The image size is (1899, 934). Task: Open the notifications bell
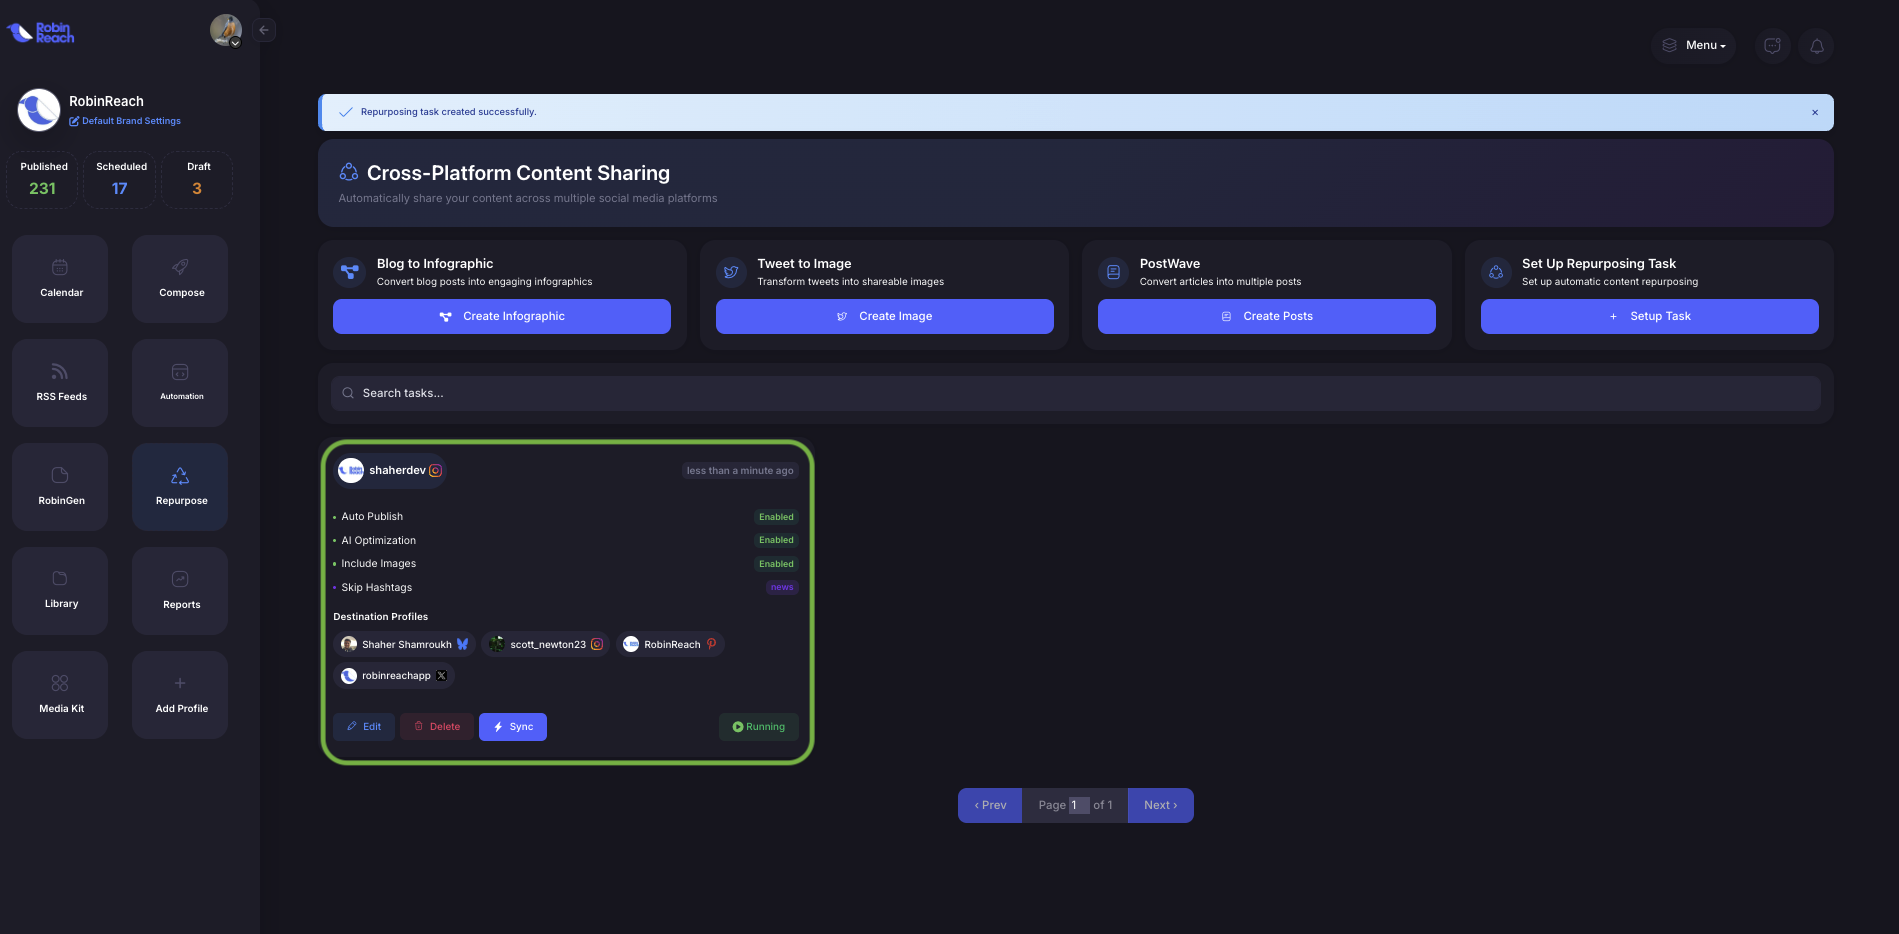(x=1816, y=46)
